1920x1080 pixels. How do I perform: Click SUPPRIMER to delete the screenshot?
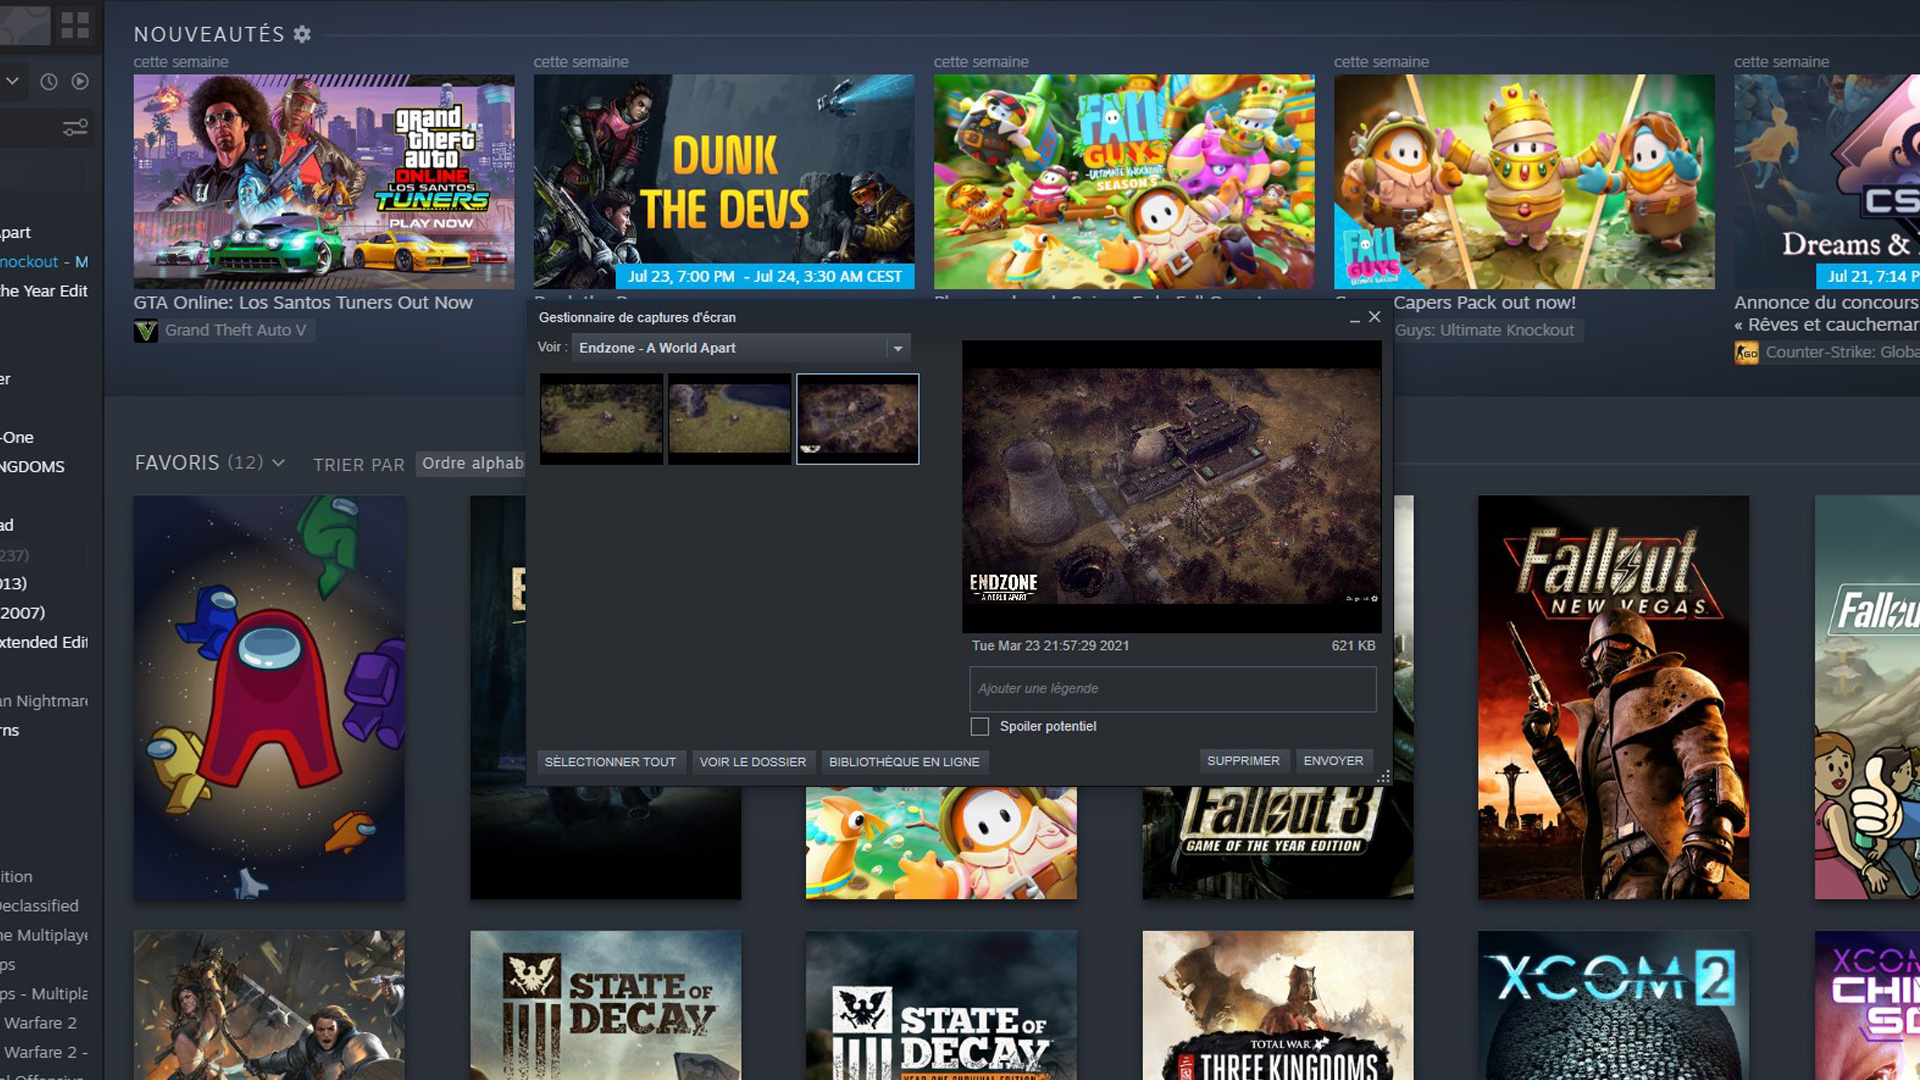pyautogui.click(x=1244, y=760)
